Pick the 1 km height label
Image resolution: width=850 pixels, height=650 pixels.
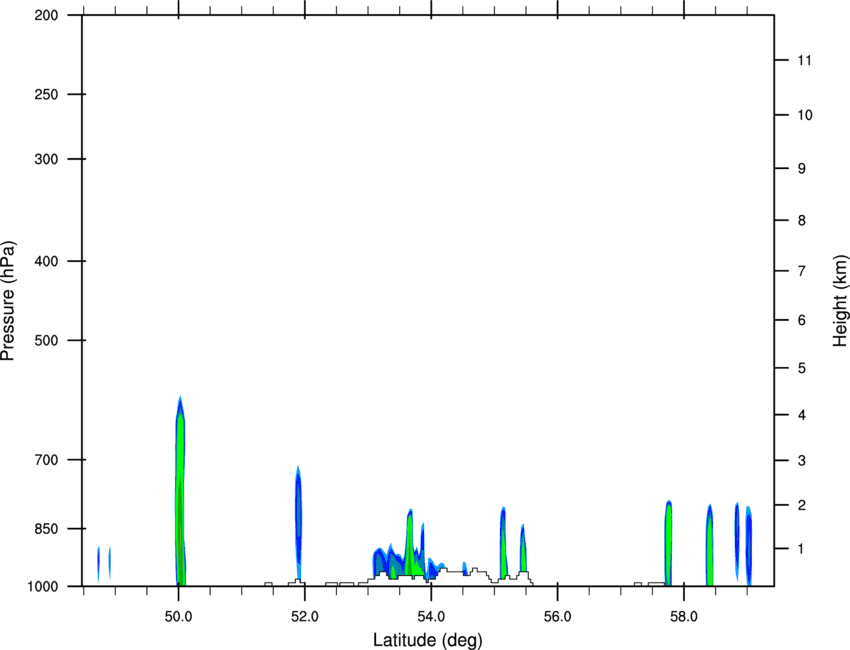[x=802, y=549]
